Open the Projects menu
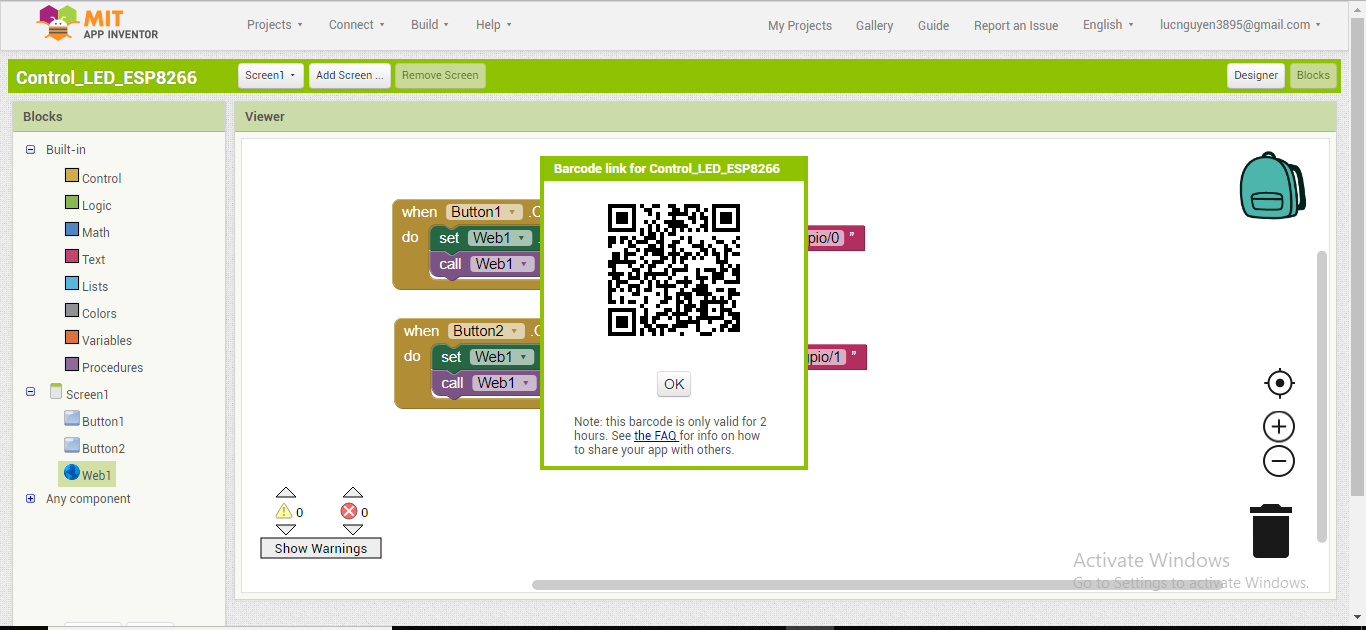The image size is (1366, 630). click(x=275, y=25)
